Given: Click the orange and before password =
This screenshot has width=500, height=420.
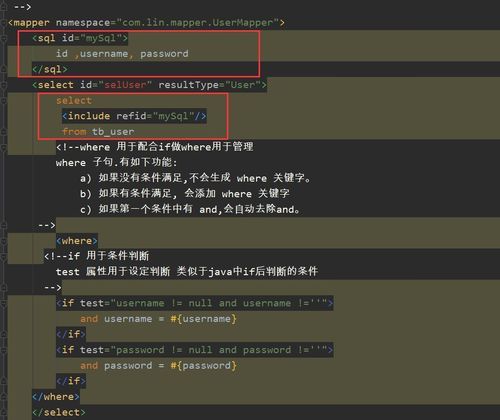Looking at the screenshot, I should pyautogui.click(x=89, y=366).
